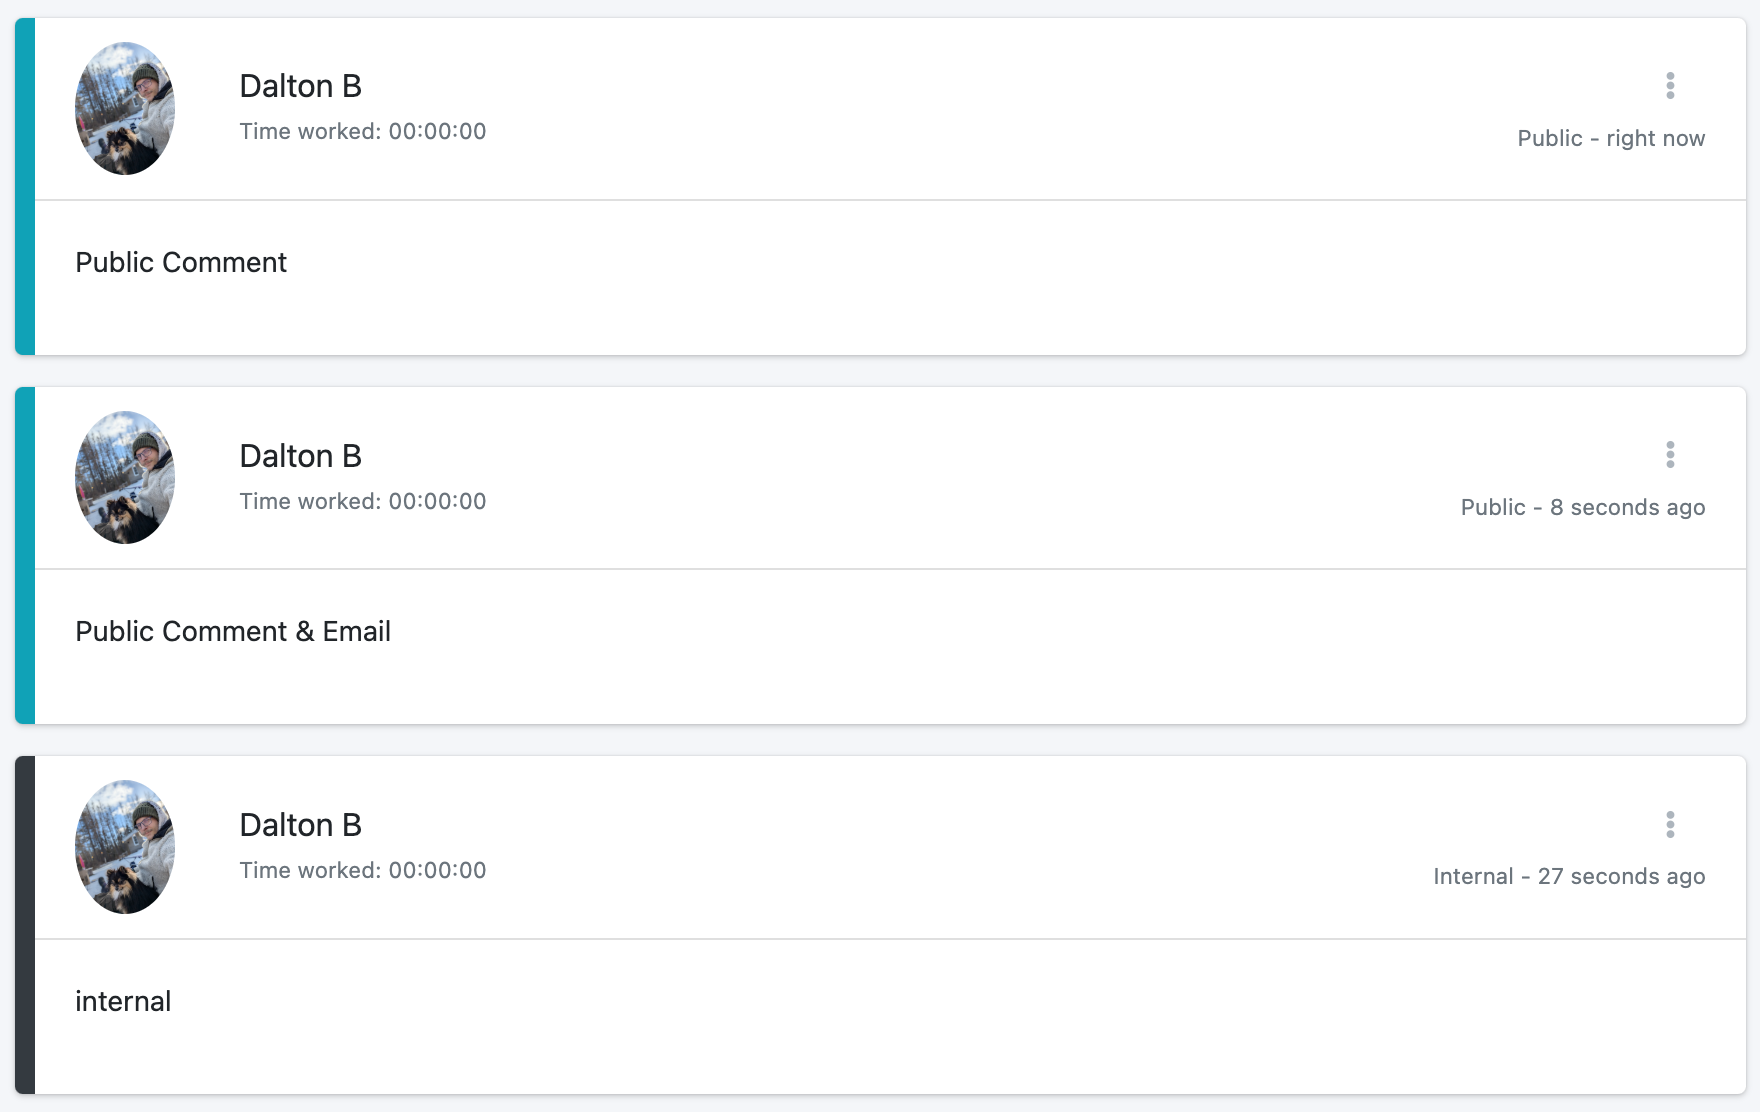Screen dimensions: 1760x1112
Task: Select the 'internal' comment body text
Action: (x=123, y=1001)
